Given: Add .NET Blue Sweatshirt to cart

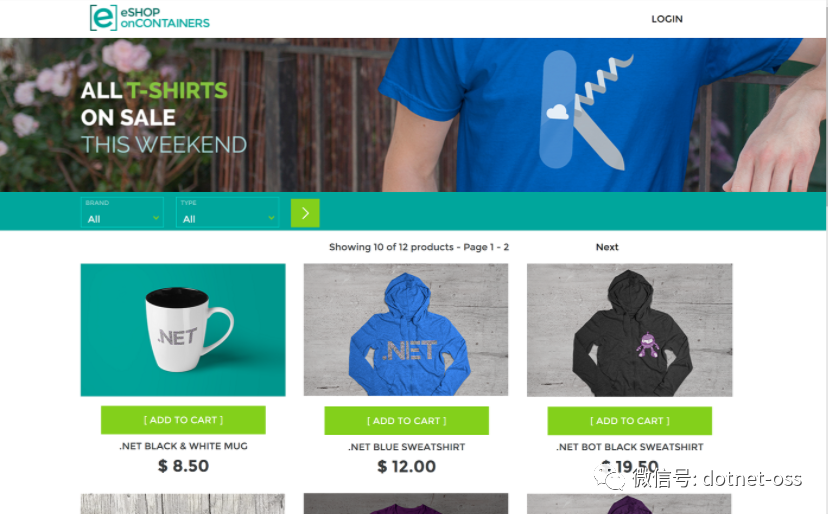Looking at the screenshot, I should [407, 420].
